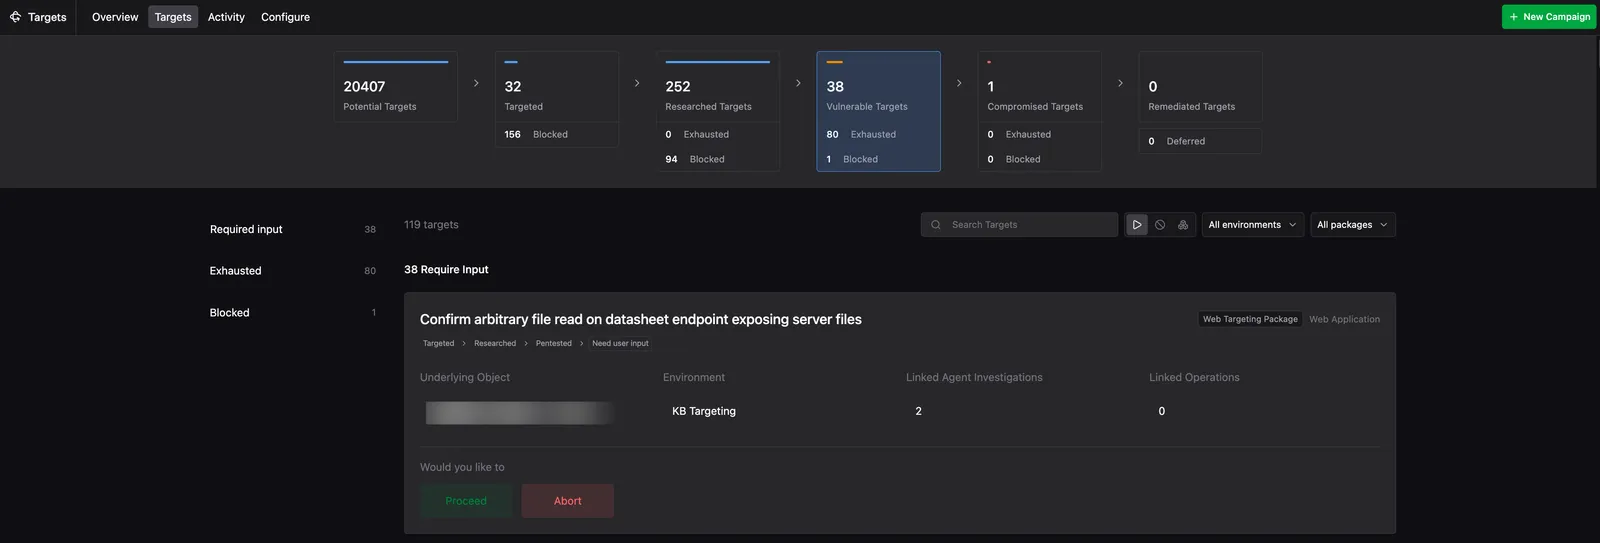1600x543 pixels.
Task: Click the Proceed button
Action: 466,501
